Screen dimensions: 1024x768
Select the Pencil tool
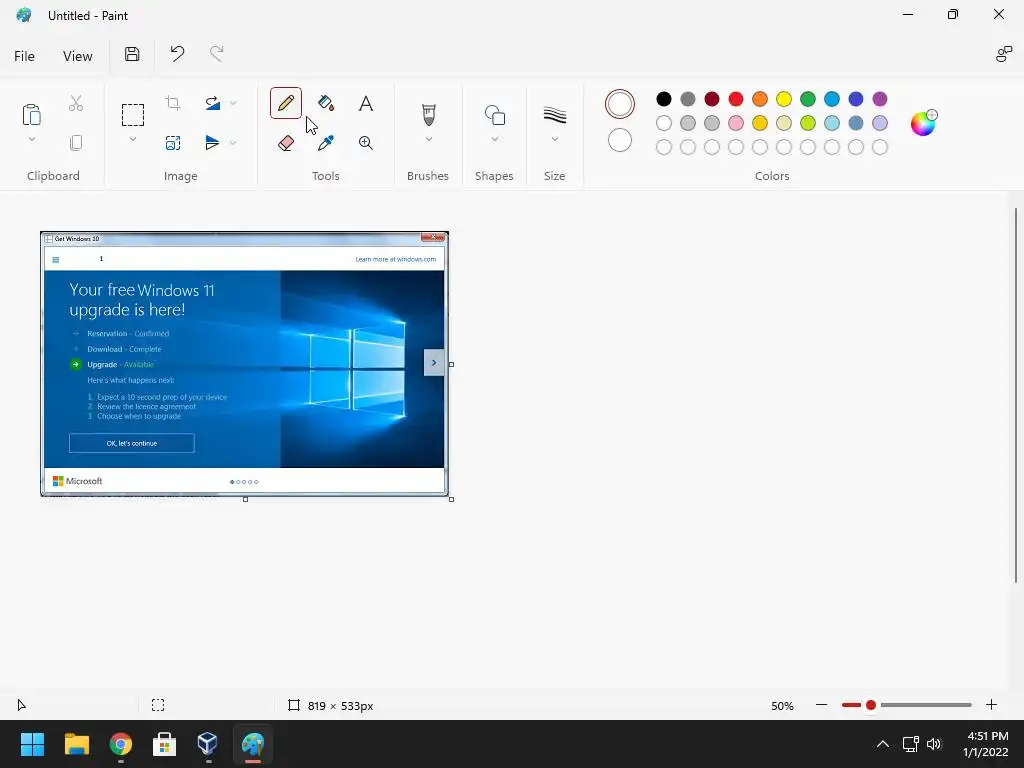click(285, 103)
